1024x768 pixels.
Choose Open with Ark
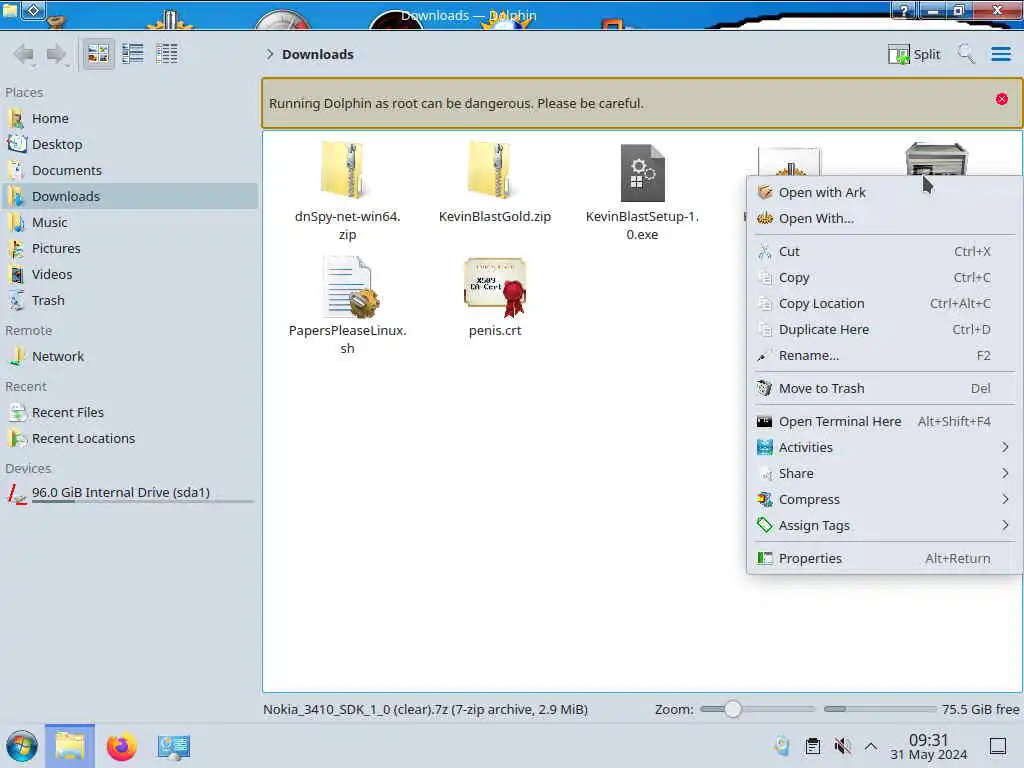(x=884, y=193)
